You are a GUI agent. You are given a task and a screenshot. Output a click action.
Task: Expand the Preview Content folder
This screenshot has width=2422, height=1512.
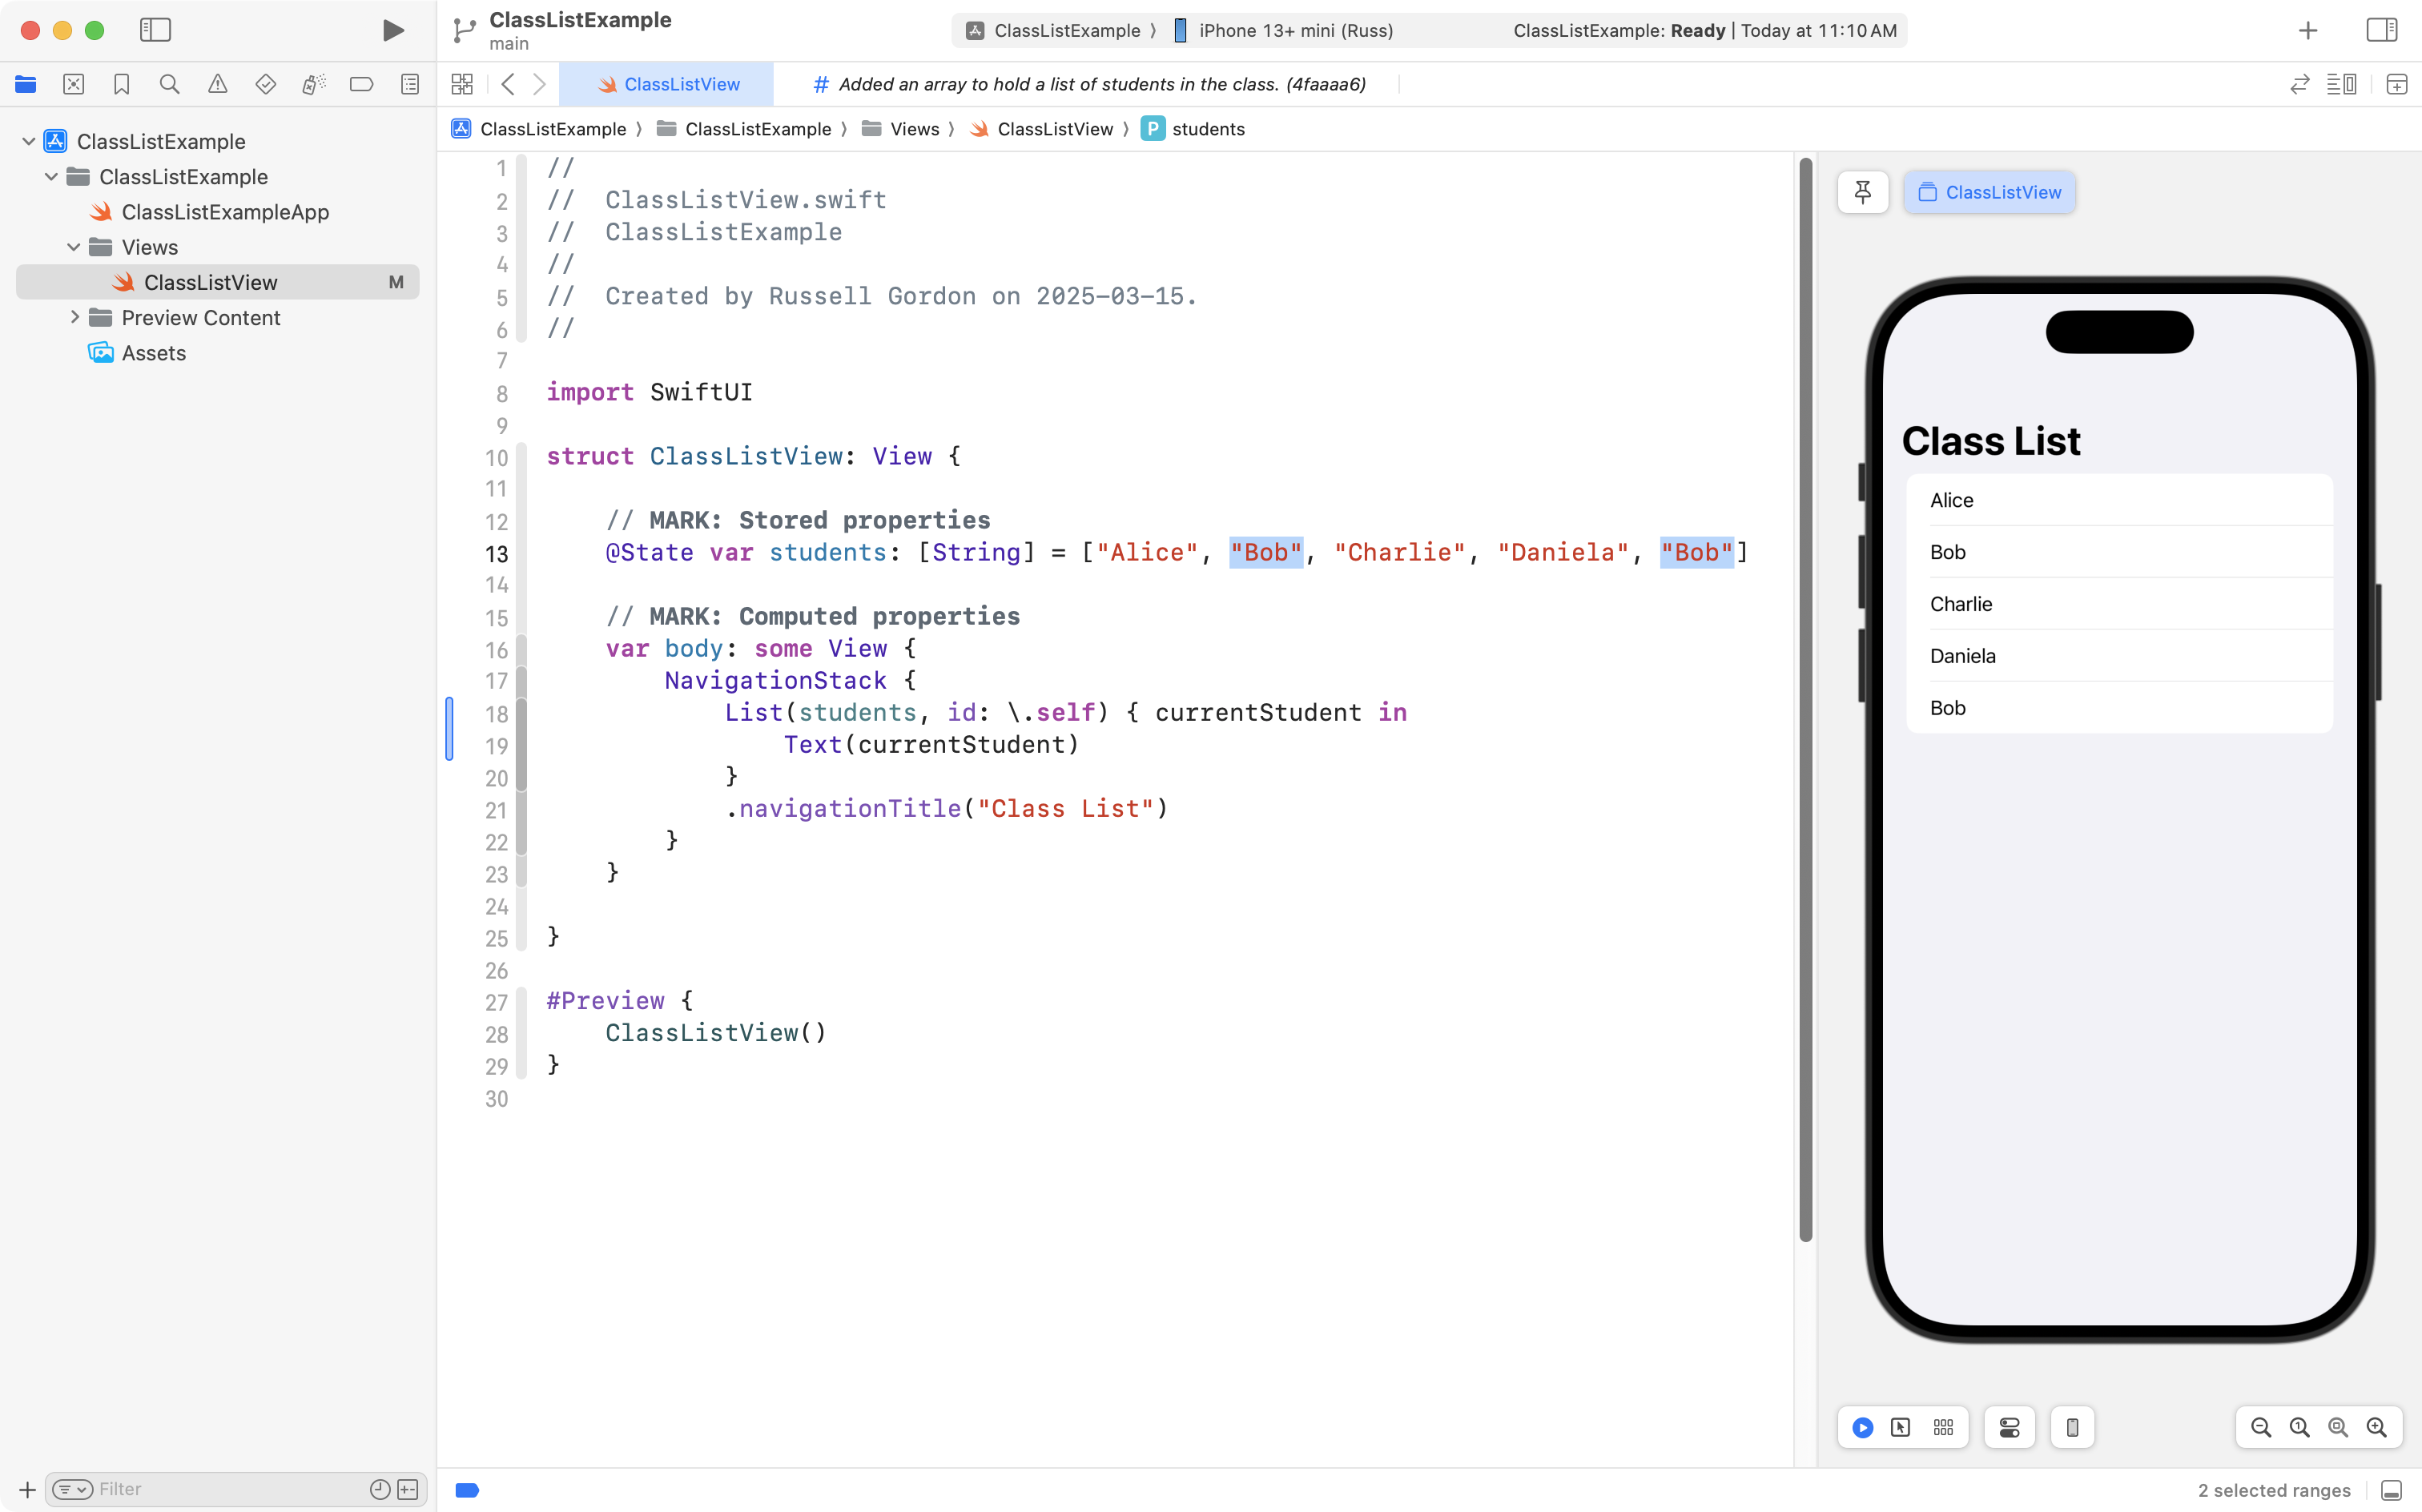click(74, 317)
